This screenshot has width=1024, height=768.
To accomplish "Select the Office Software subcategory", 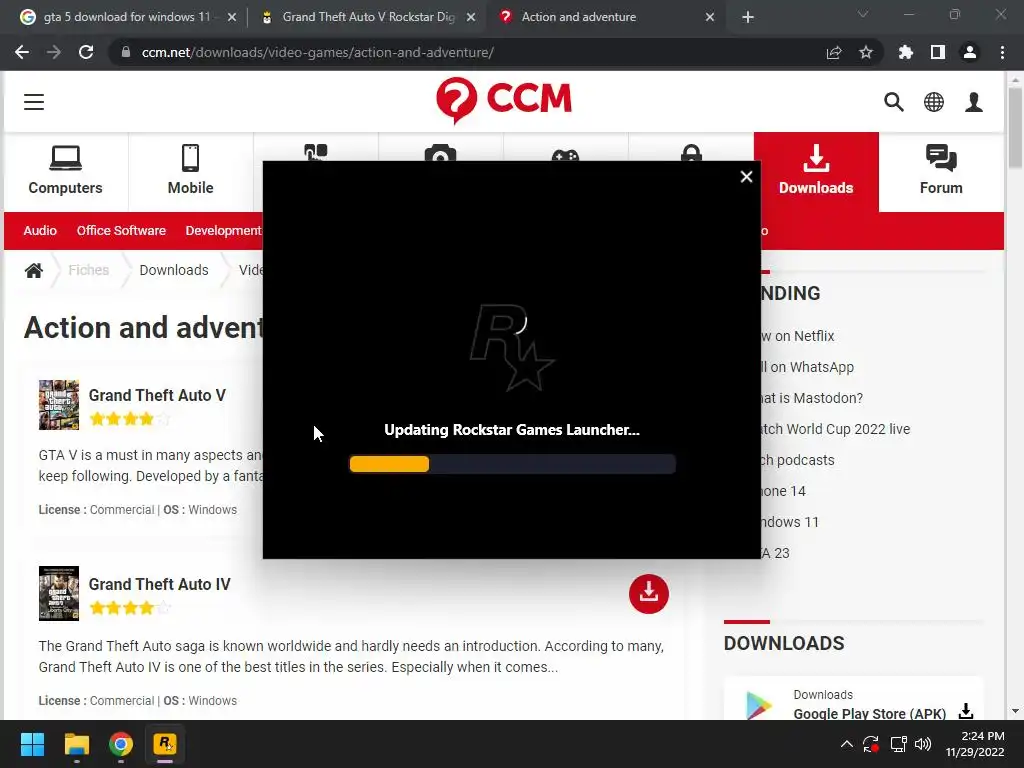I will click(x=121, y=231).
